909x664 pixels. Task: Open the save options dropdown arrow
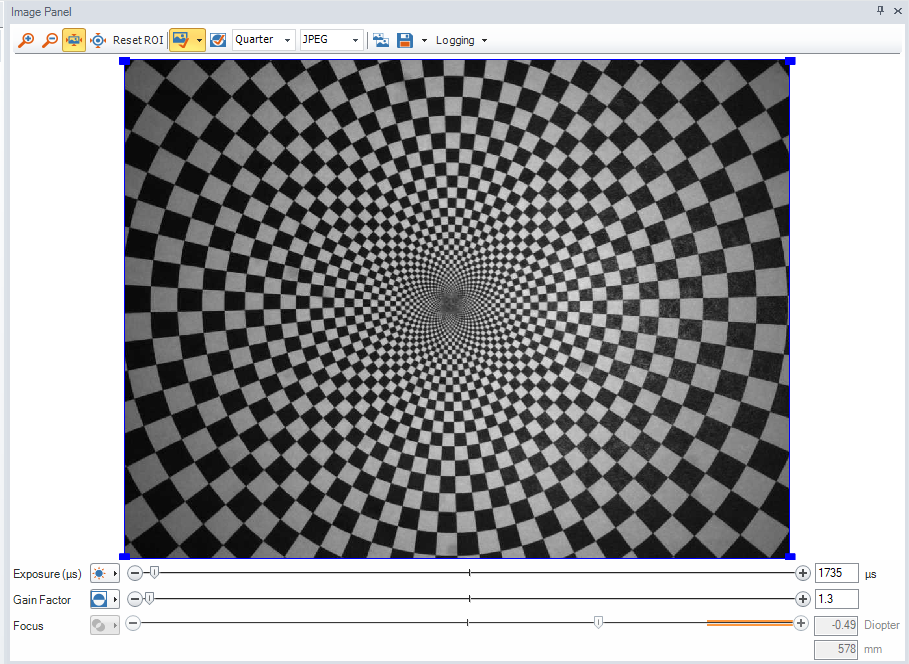coord(423,40)
